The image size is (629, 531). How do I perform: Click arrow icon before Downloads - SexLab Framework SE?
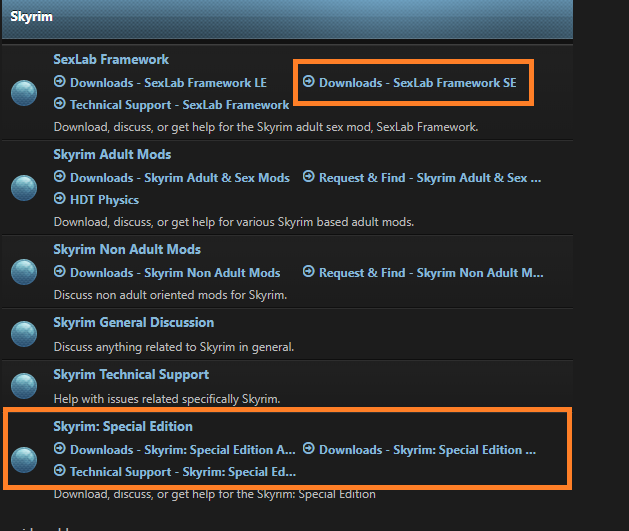coord(308,81)
